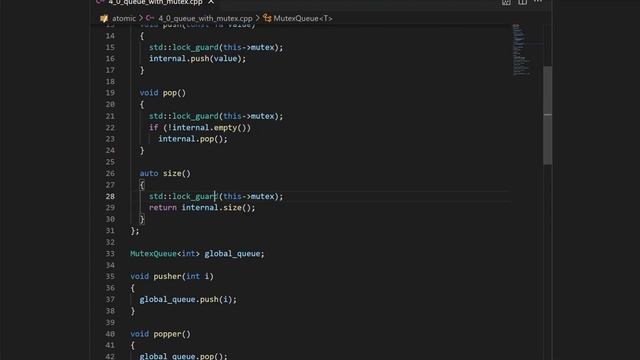Screen dimensions: 640x360
Task: Close the 4_0_queue_with_mutex.cpp tab
Action: click(211, 2)
